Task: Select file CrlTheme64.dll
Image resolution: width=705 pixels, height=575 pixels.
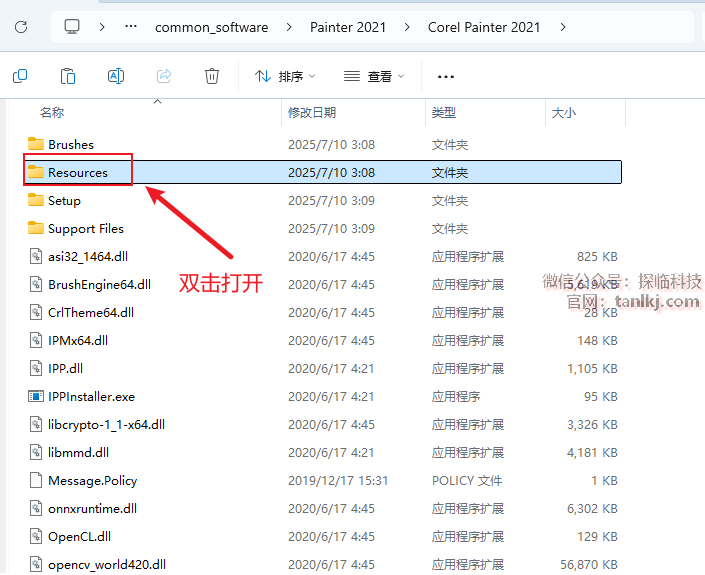Action: [x=91, y=313]
